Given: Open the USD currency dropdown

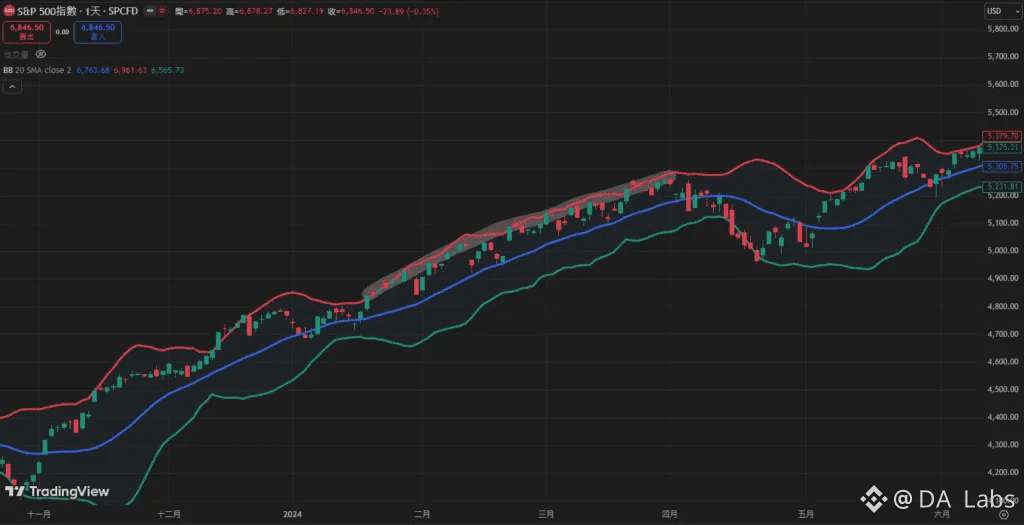Looking at the screenshot, I should click(1002, 11).
